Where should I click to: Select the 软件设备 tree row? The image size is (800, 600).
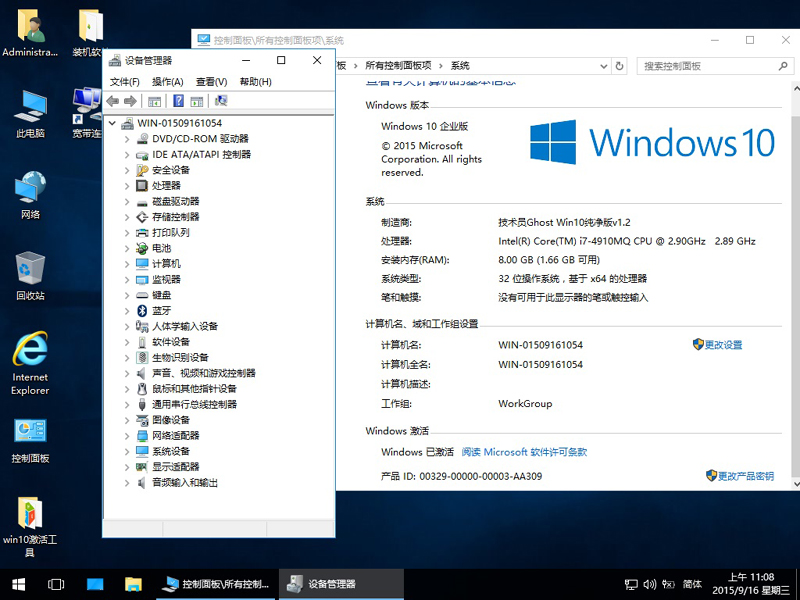[x=163, y=342]
